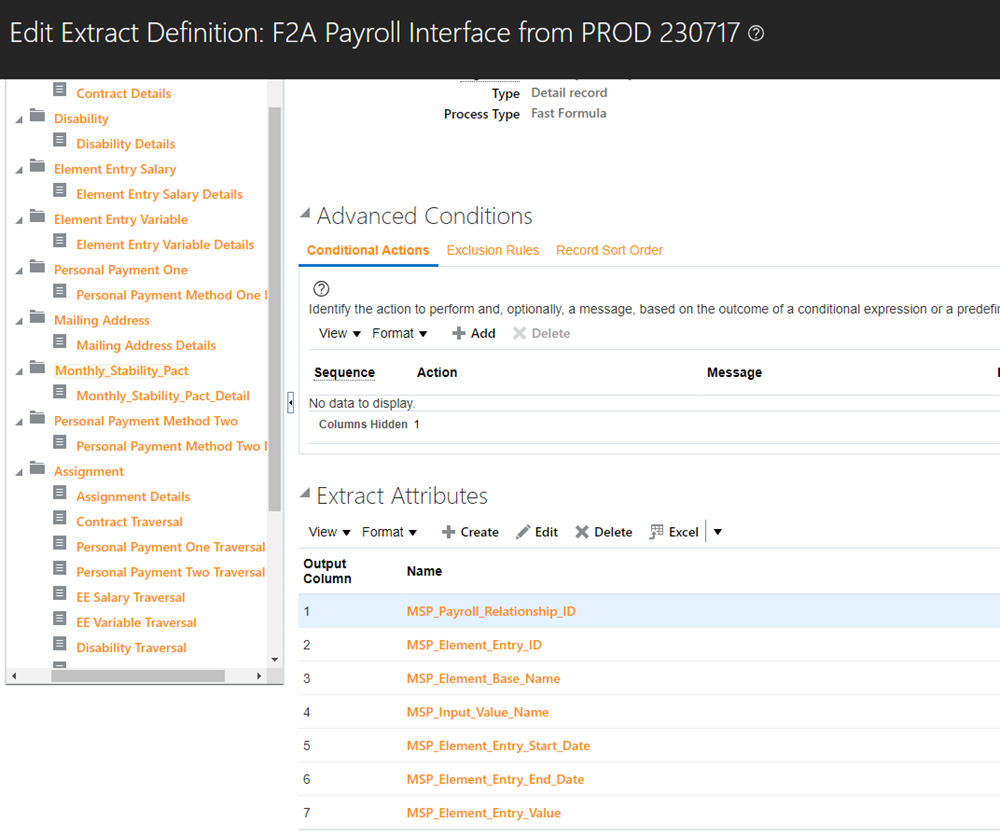
Task: Click the Assignment Details record icon
Action: (60, 492)
